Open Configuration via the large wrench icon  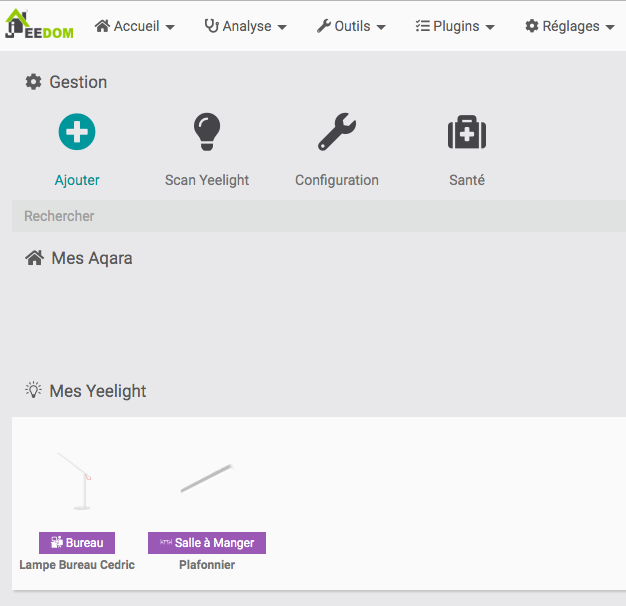tap(337, 132)
